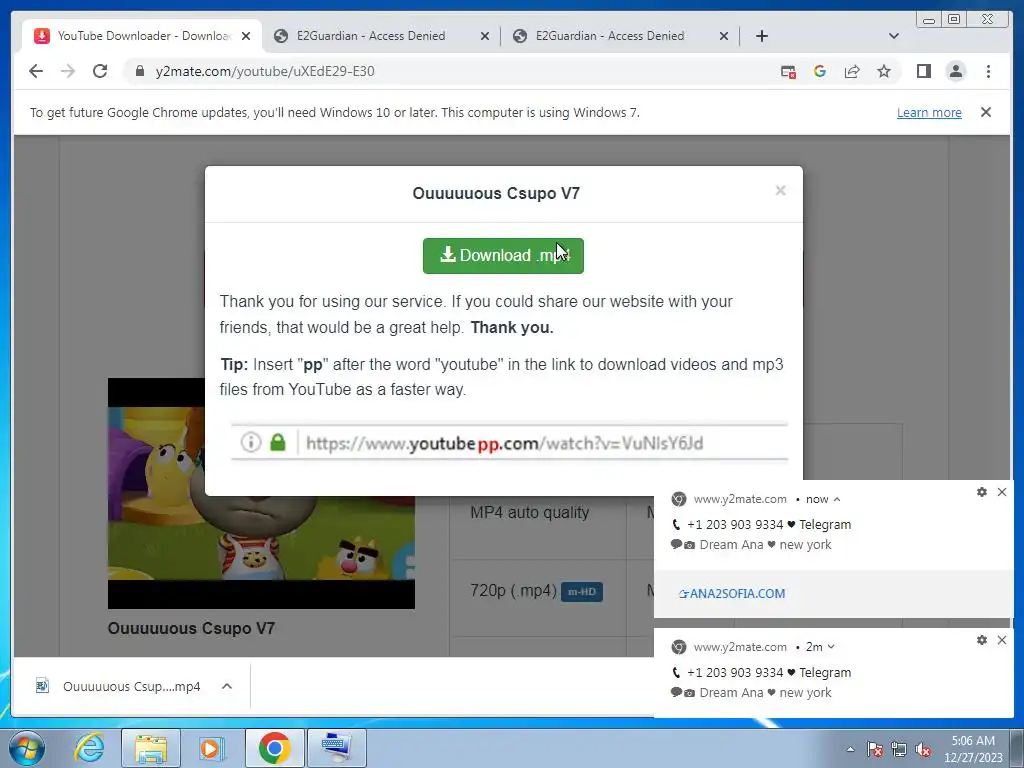Viewport: 1024px width, 768px height.
Task: Open the on-screen keyboard taskbar app
Action: (x=336, y=748)
